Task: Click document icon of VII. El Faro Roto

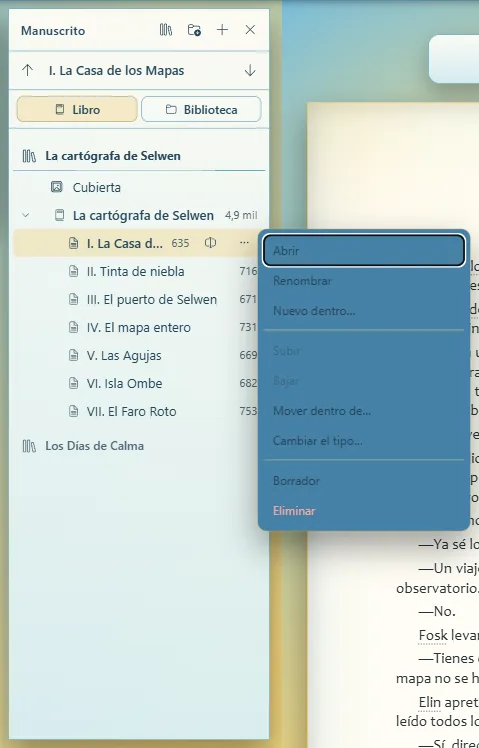Action: 73,412
